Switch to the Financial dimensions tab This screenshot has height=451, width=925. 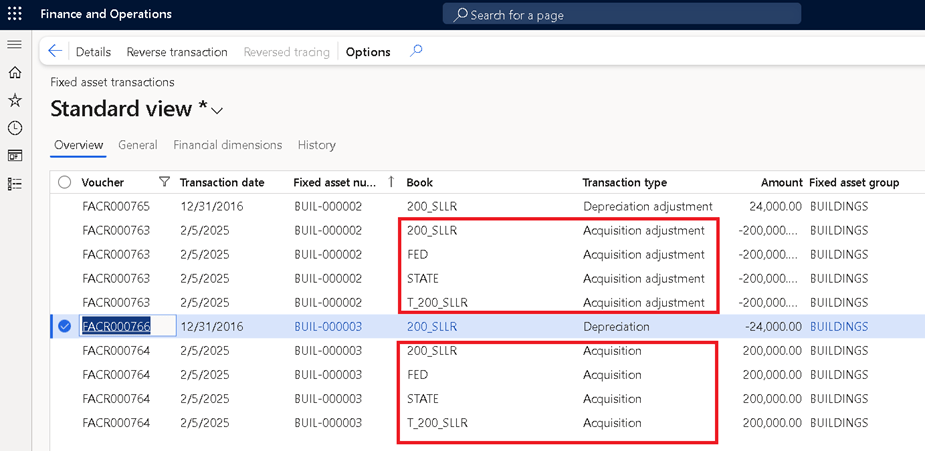point(227,145)
